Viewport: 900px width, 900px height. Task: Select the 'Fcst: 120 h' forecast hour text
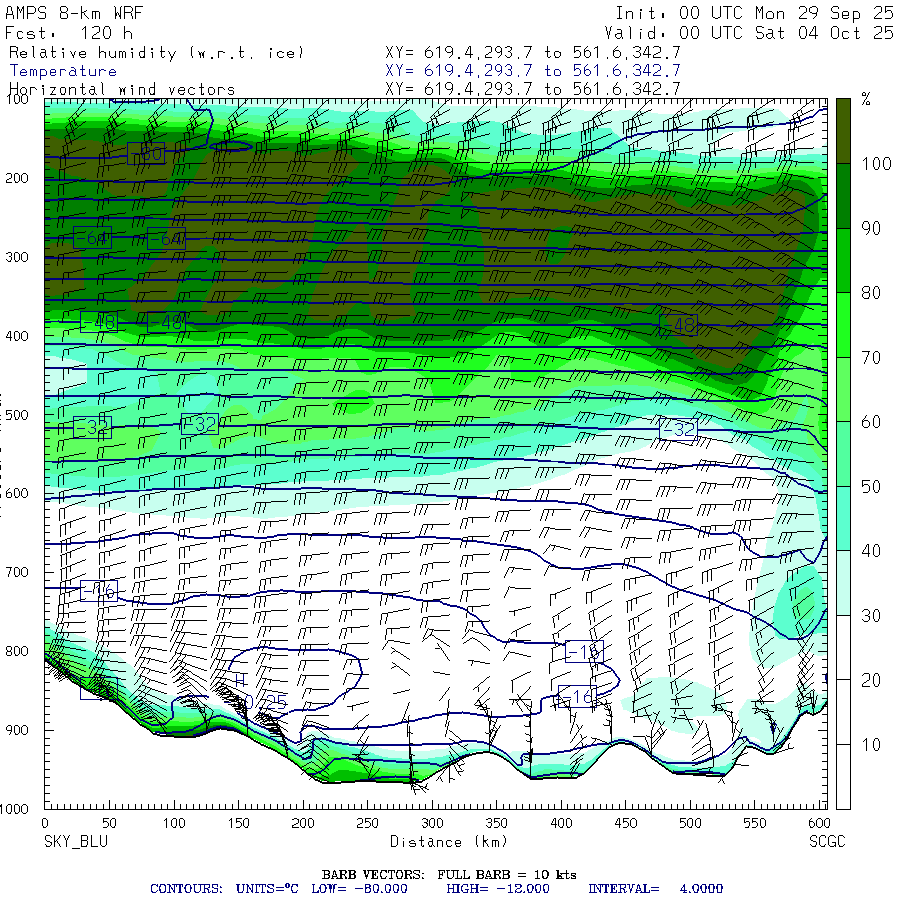pyautogui.click(x=69, y=33)
